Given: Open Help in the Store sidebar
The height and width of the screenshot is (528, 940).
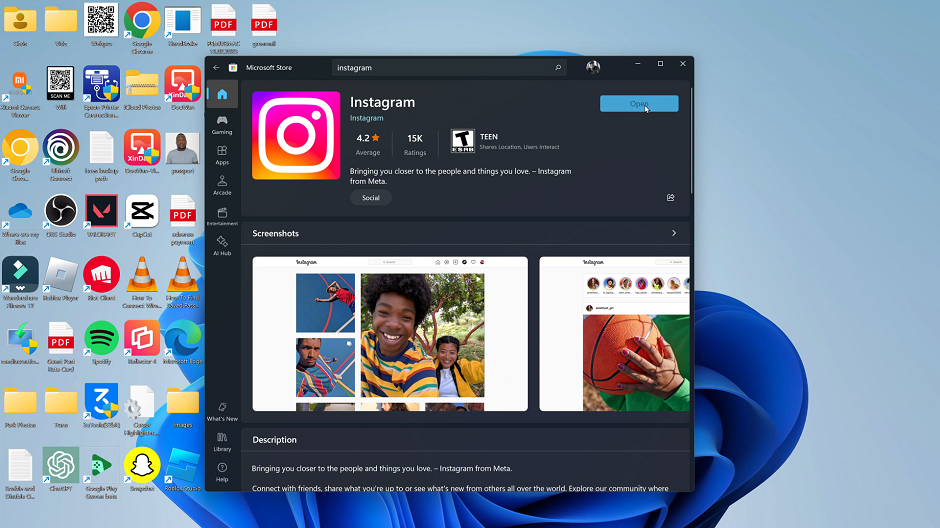Looking at the screenshot, I should point(222,472).
